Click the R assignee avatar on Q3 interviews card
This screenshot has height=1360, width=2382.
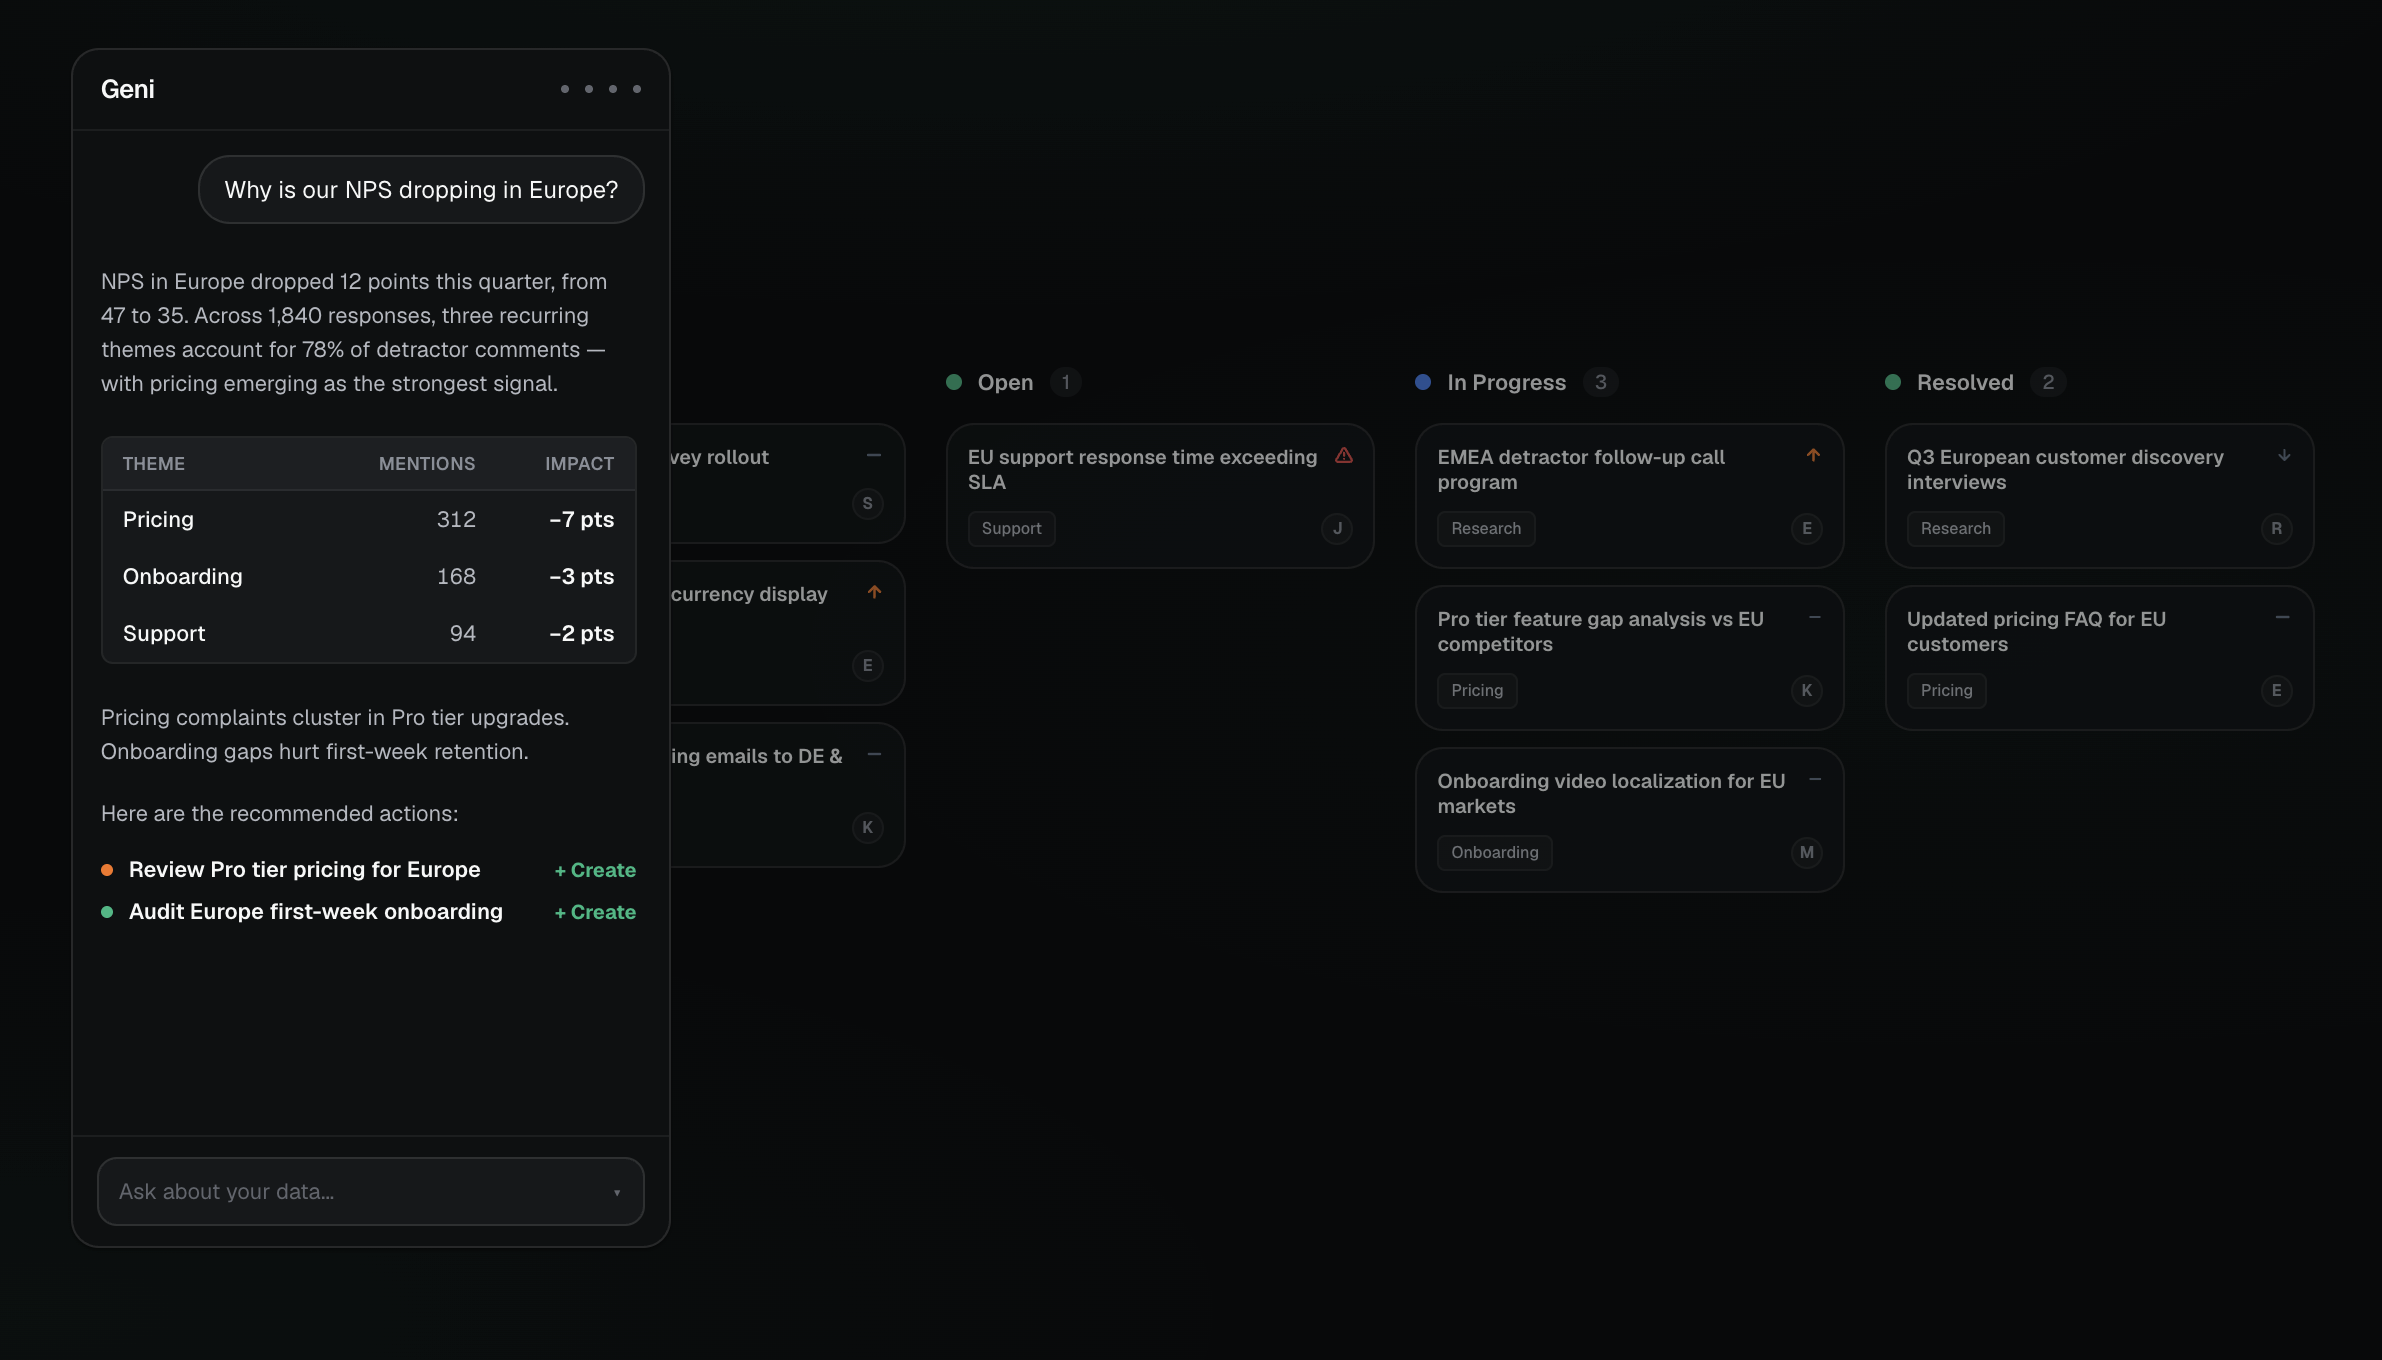[2276, 529]
